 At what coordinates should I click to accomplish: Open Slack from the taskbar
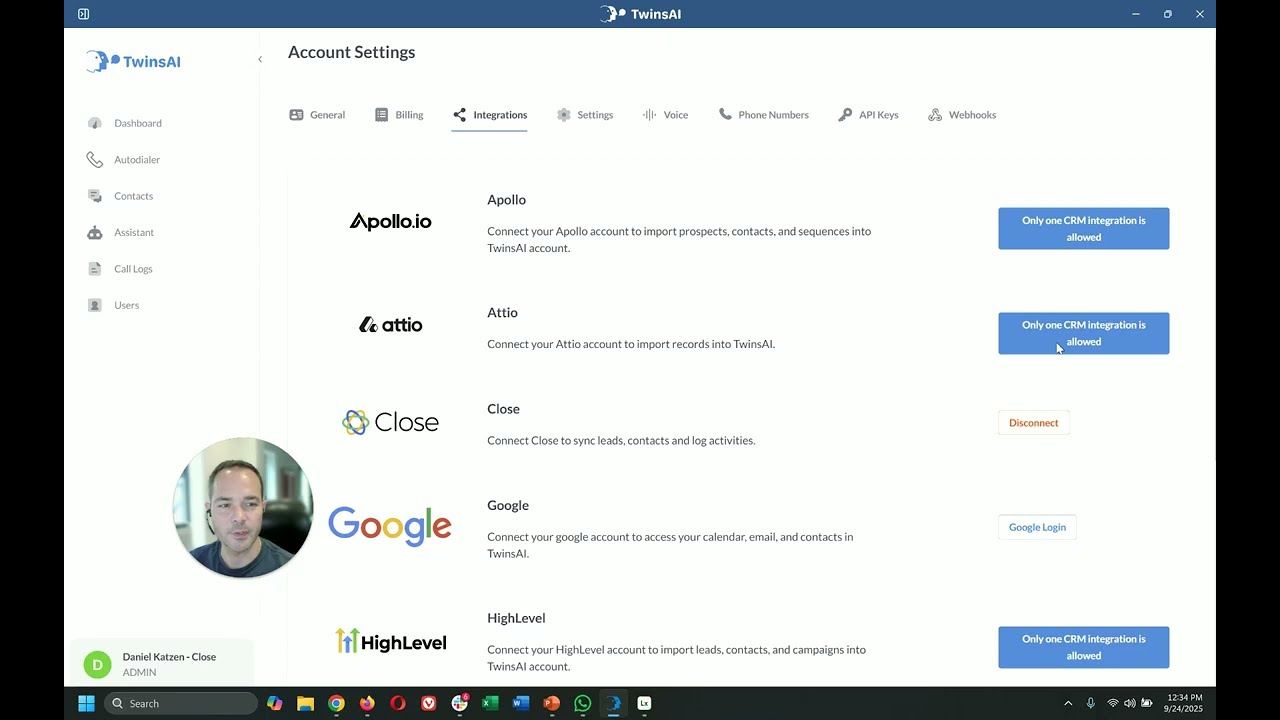click(460, 703)
